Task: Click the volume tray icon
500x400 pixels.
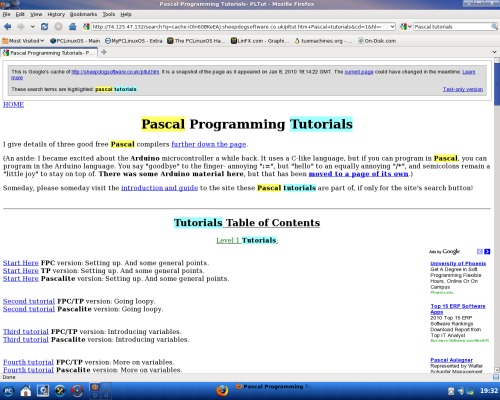Action: click(461, 391)
